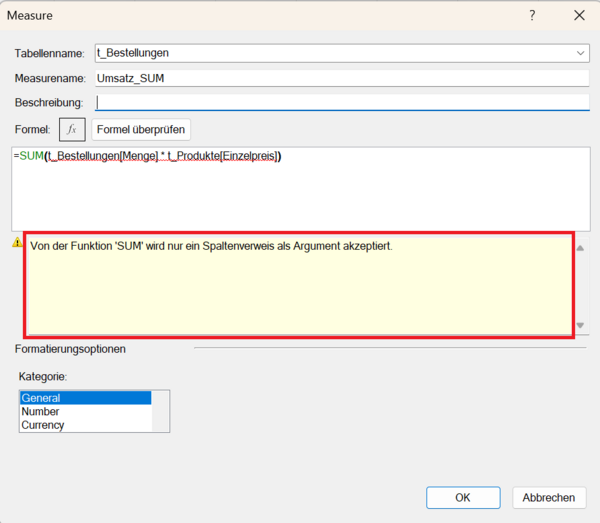Click the t_Bestellungen table name combo box
Screen dimensions: 600x523
pos(330,53)
